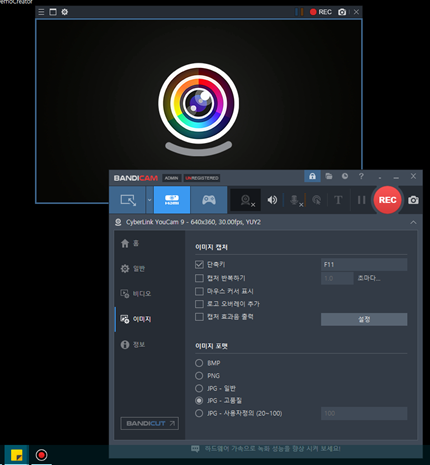
Task: Enable the 캡처 반복하기 checkbox
Action: (199, 278)
